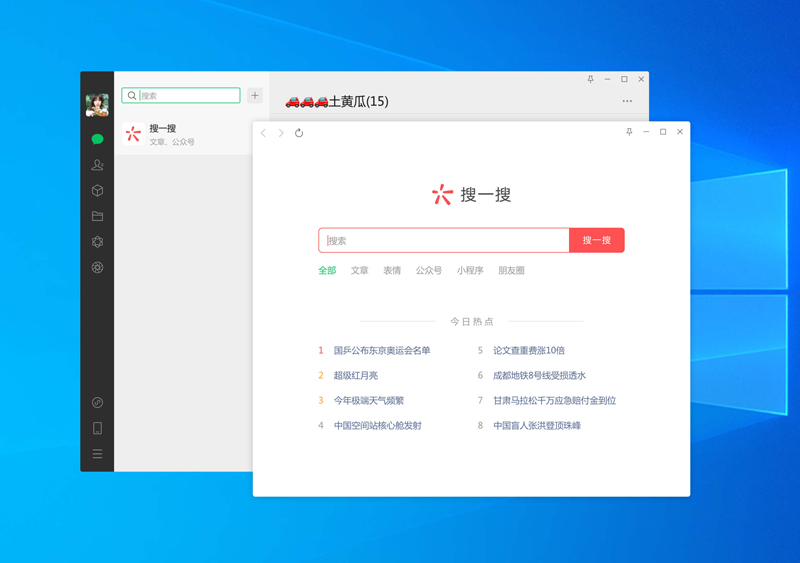Select the 文章 filter tab
This screenshot has width=800, height=563.
[360, 271]
